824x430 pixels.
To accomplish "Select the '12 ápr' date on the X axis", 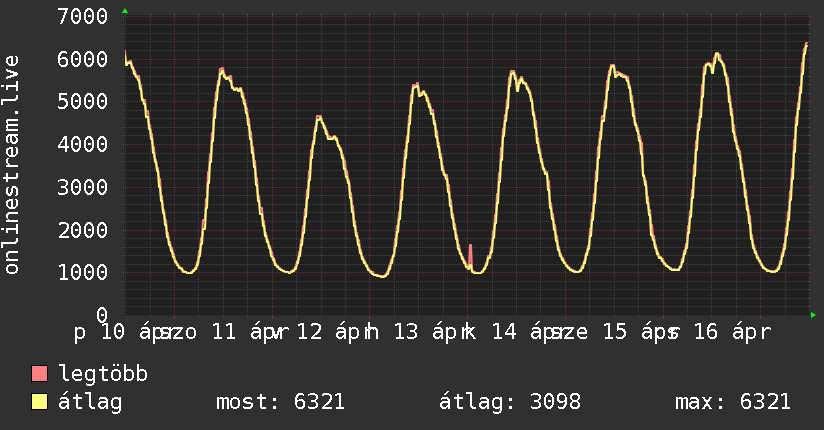I will click(x=335, y=331).
